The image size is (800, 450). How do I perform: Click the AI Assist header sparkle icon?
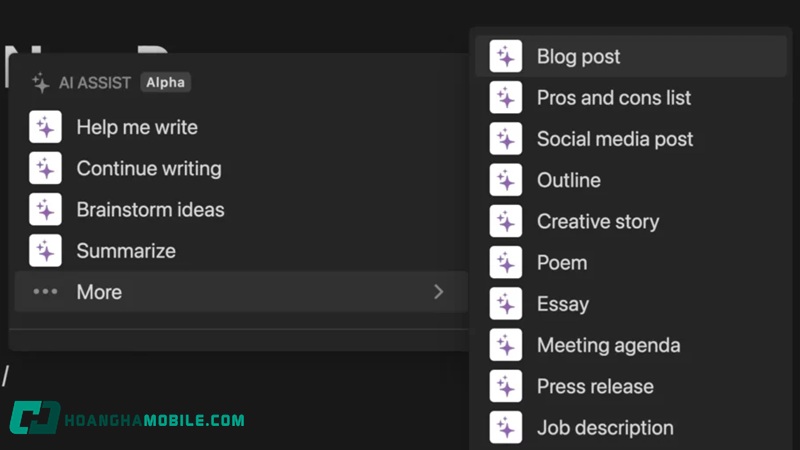pos(41,83)
